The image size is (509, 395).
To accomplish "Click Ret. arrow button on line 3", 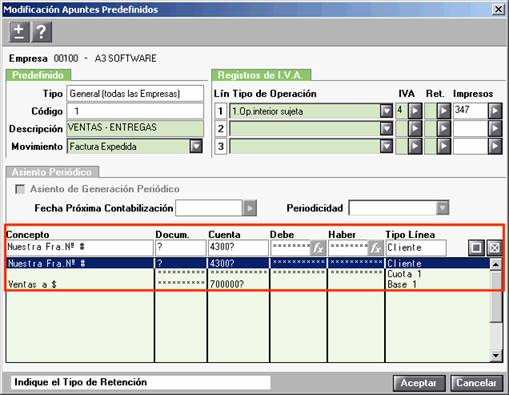I will click(x=444, y=146).
